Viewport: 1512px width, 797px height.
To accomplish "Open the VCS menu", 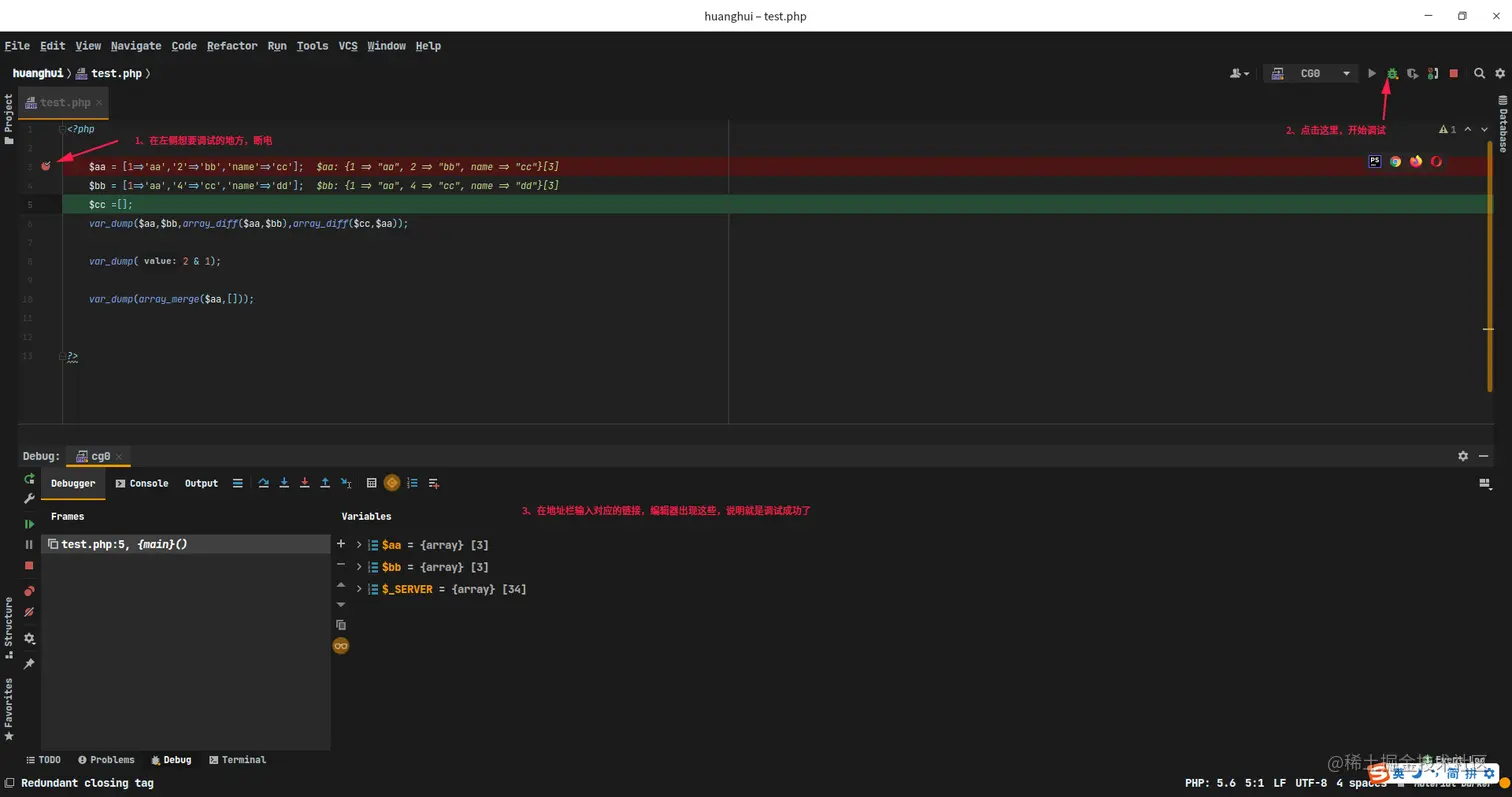I will point(348,46).
